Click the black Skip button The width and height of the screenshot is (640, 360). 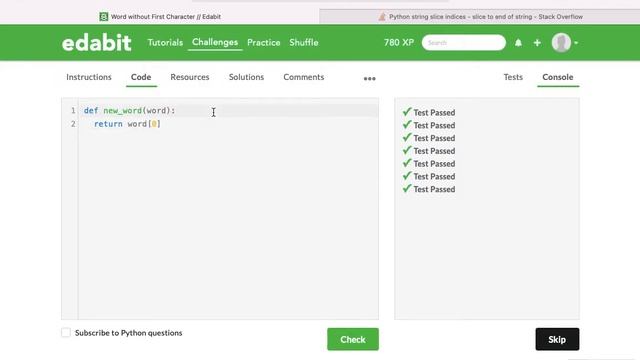557,339
